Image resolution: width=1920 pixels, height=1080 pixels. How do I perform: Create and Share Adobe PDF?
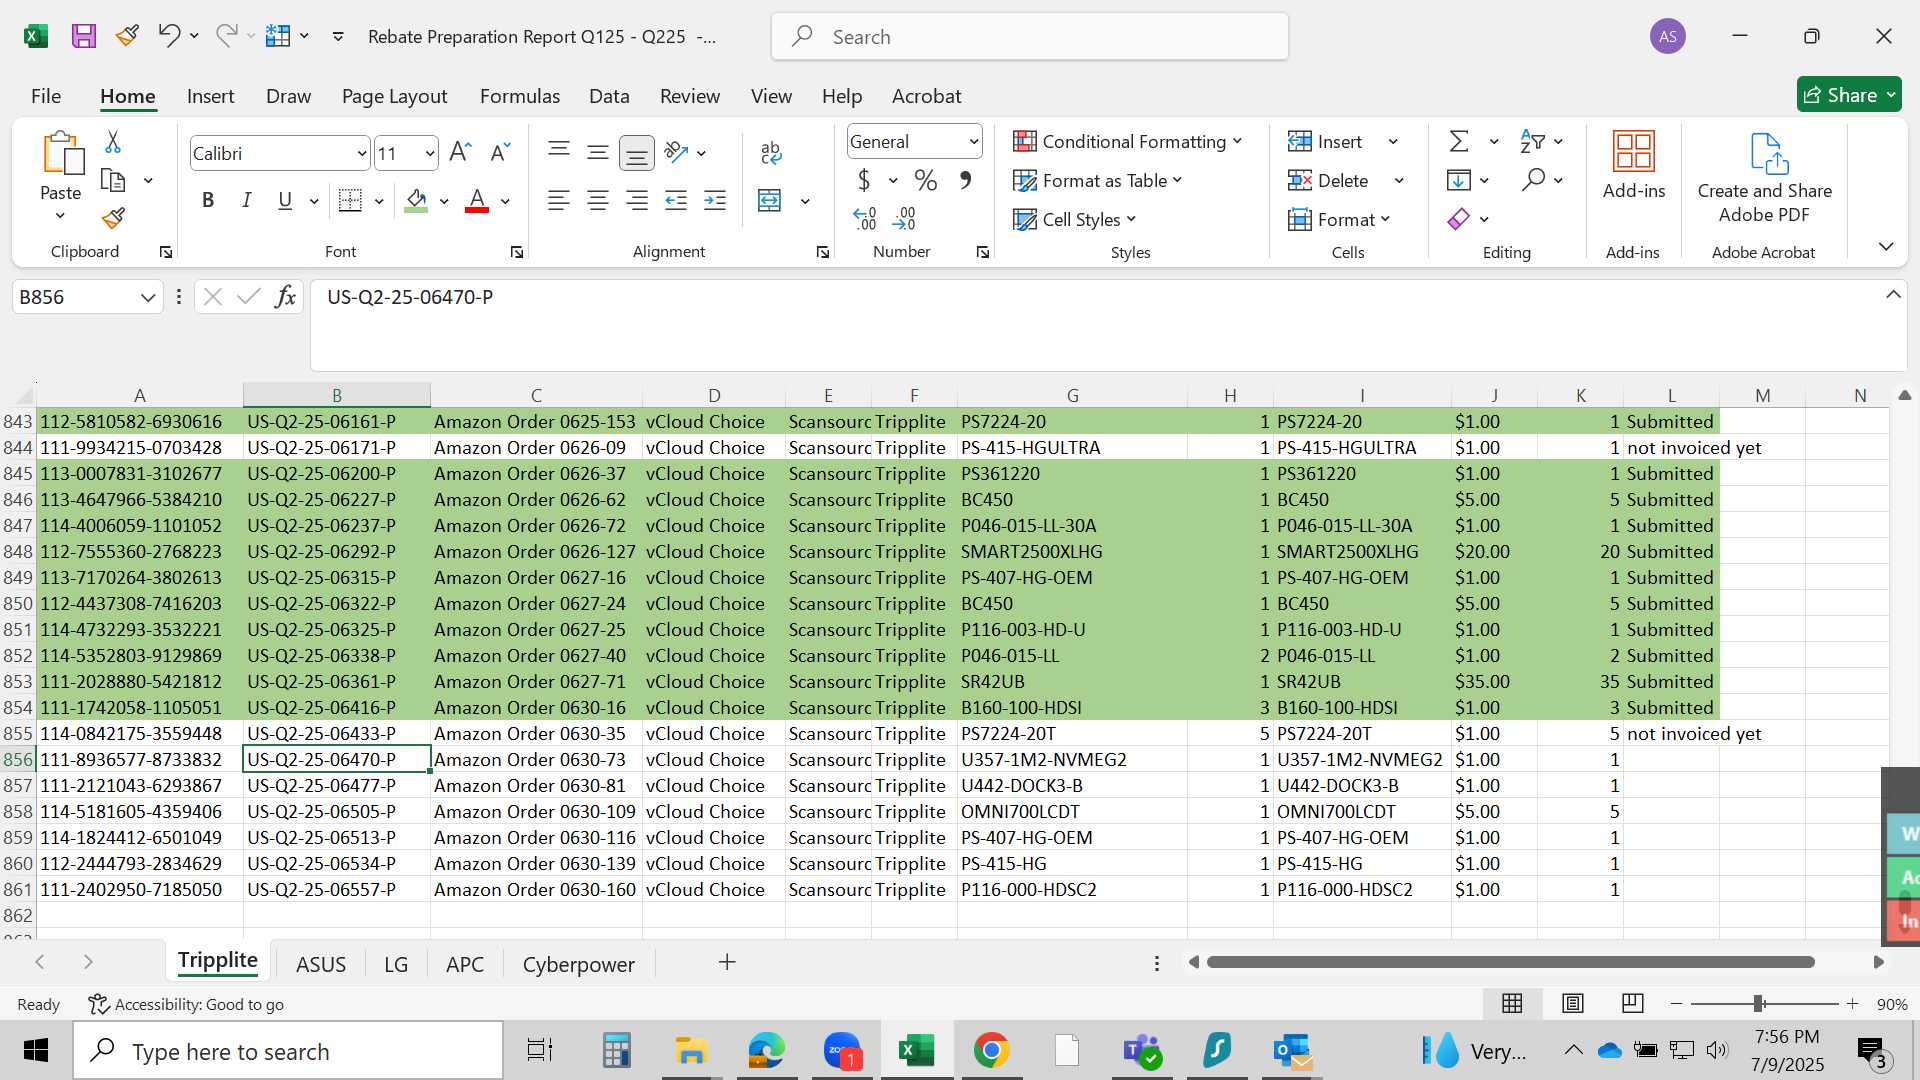(x=1765, y=178)
